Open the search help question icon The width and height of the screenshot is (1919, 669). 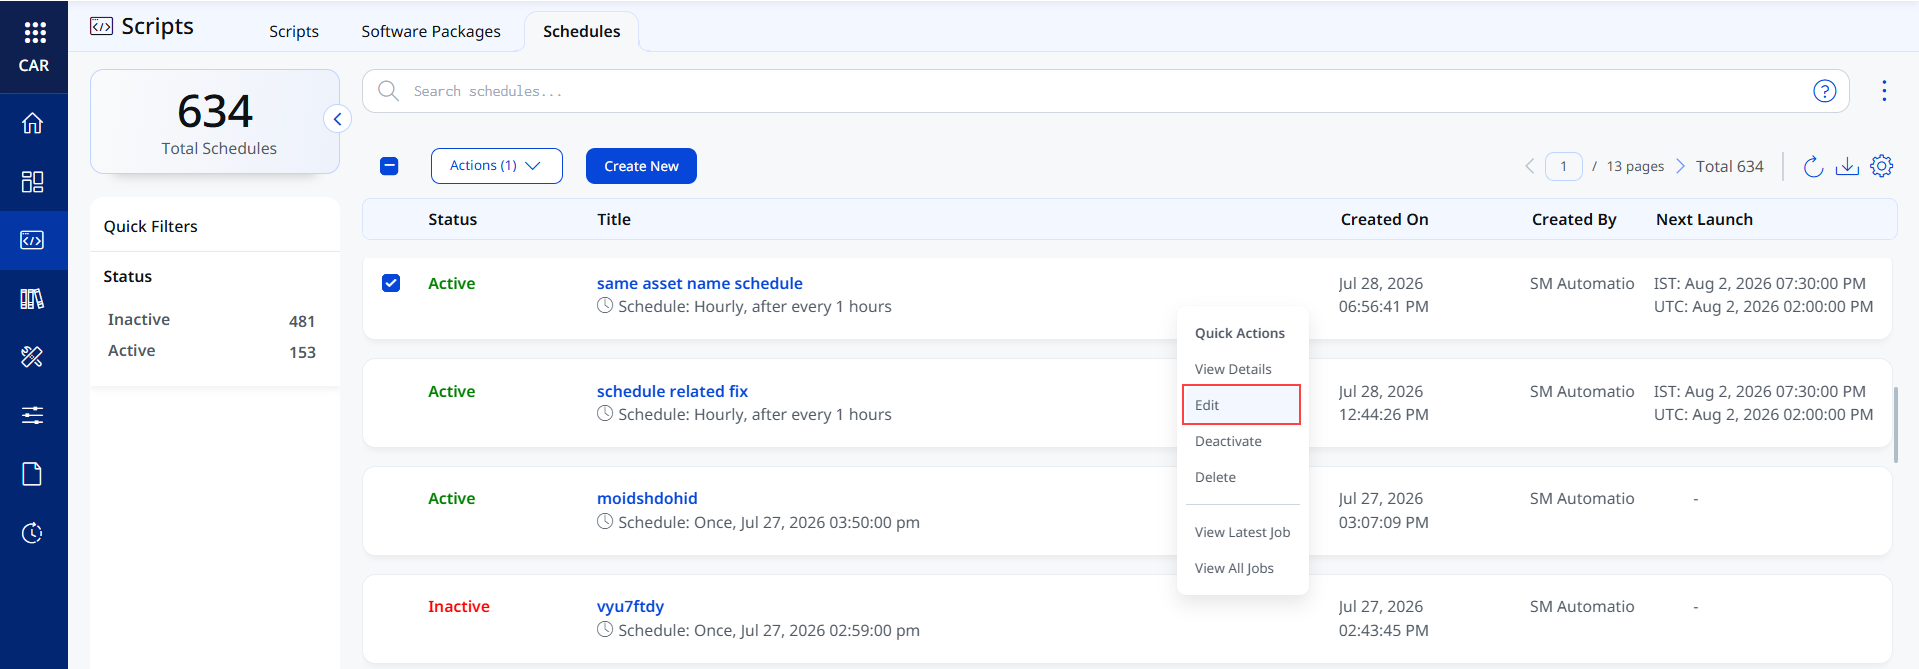click(1825, 91)
